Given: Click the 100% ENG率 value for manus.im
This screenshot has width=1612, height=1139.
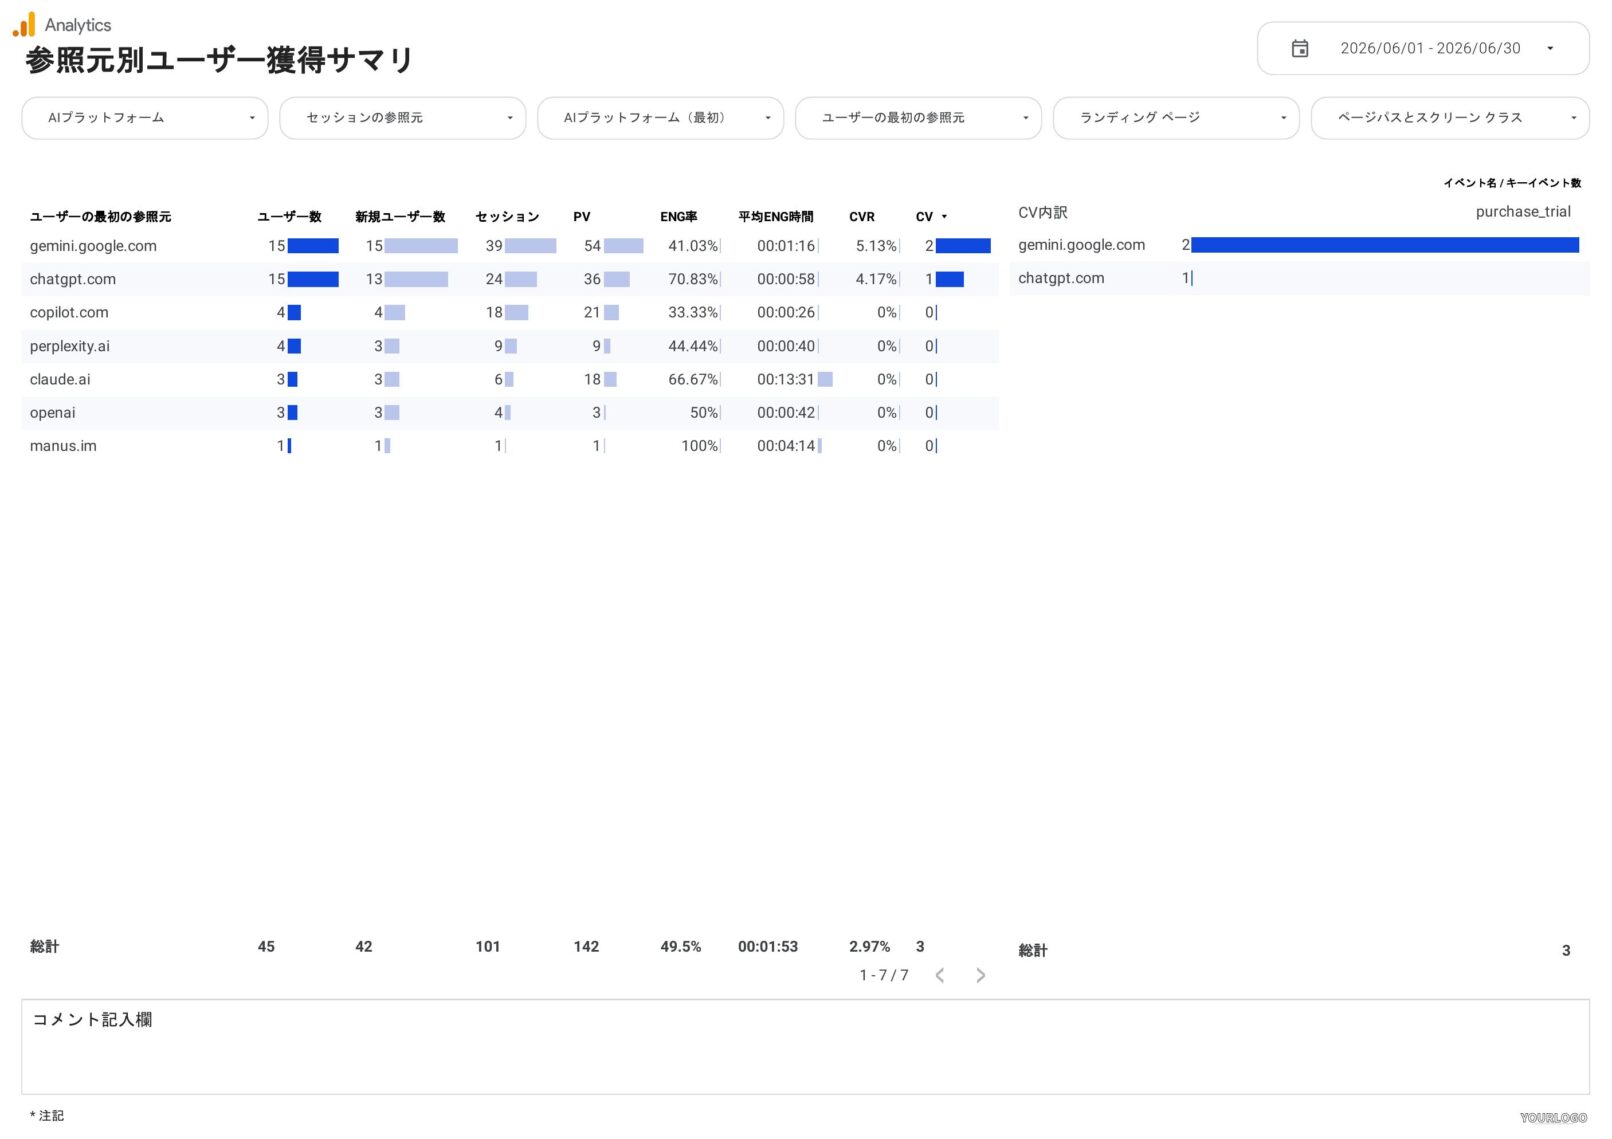Looking at the screenshot, I should pos(700,446).
